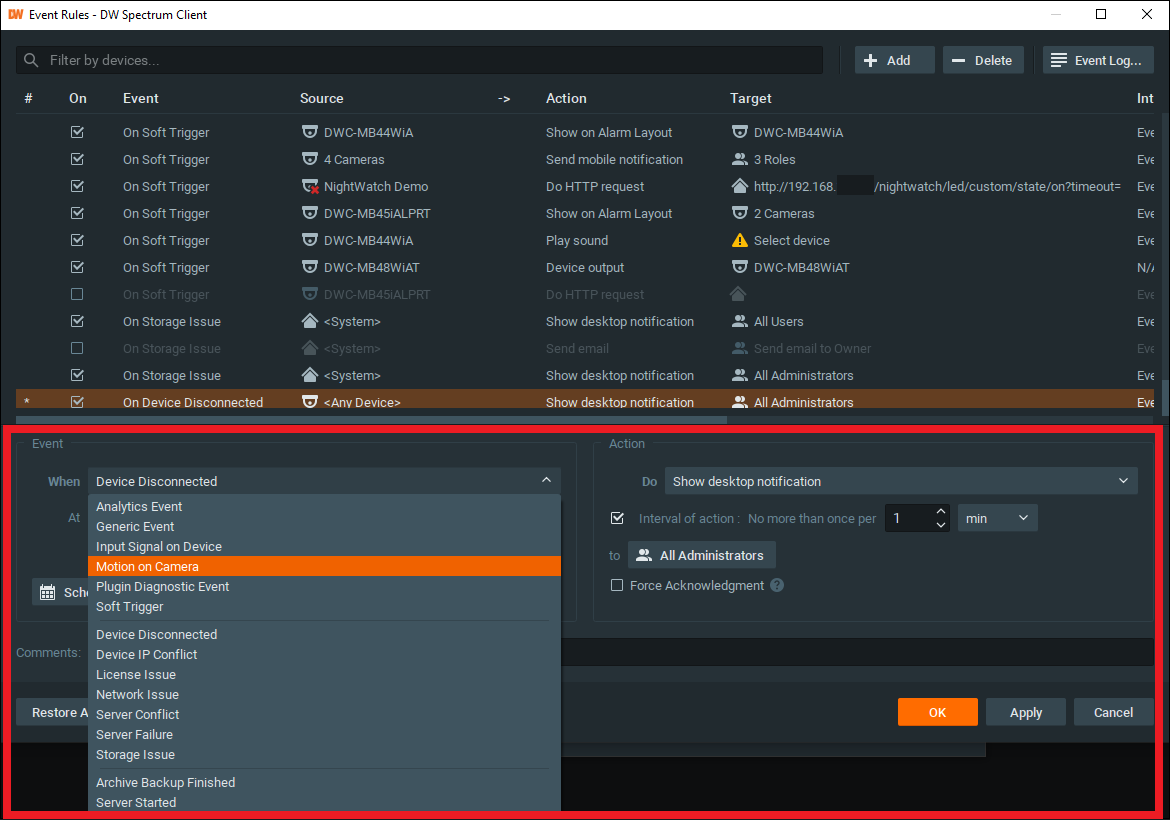This screenshot has width=1170, height=820.
Task: Open the Do action dropdown
Action: point(900,480)
